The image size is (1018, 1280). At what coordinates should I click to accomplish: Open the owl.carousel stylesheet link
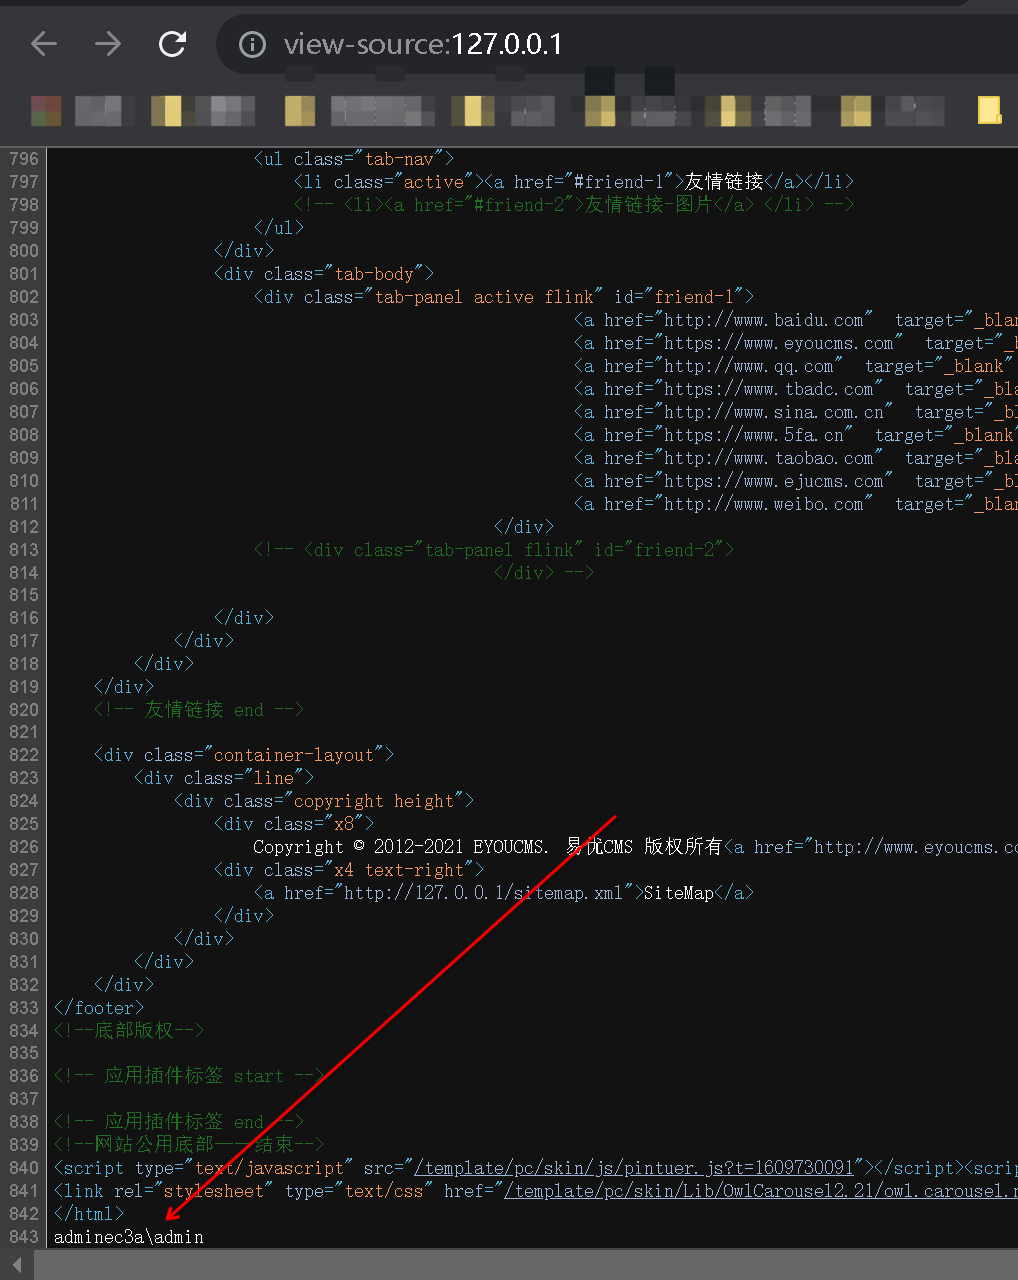click(x=761, y=1191)
